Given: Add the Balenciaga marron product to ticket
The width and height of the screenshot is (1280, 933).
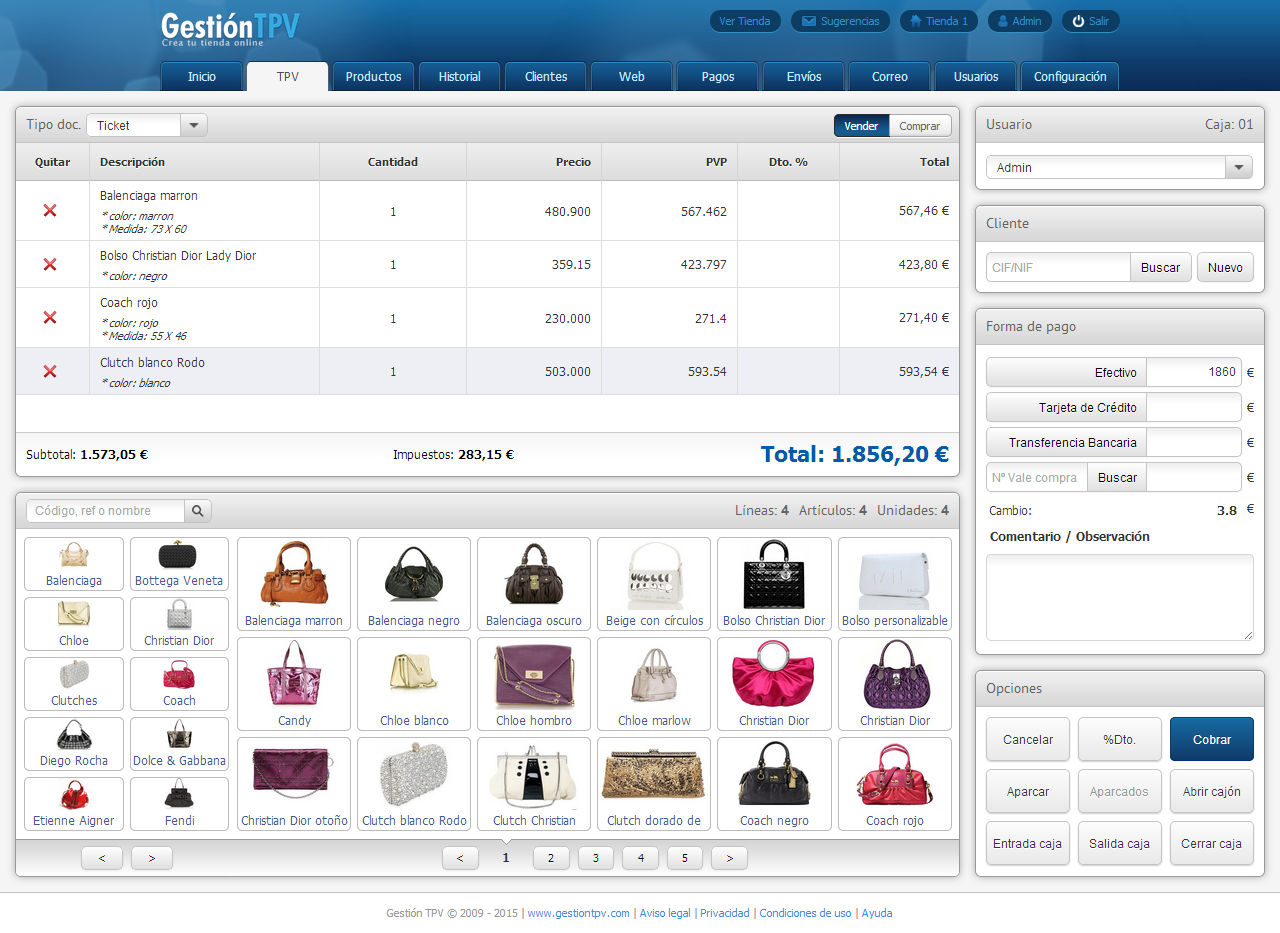Looking at the screenshot, I should coord(294,584).
